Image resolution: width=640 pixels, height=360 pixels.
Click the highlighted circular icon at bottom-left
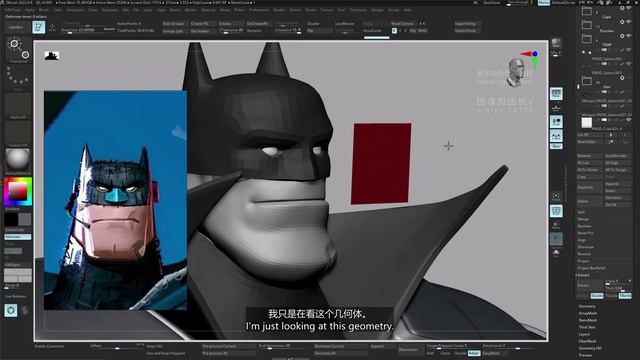11,310
